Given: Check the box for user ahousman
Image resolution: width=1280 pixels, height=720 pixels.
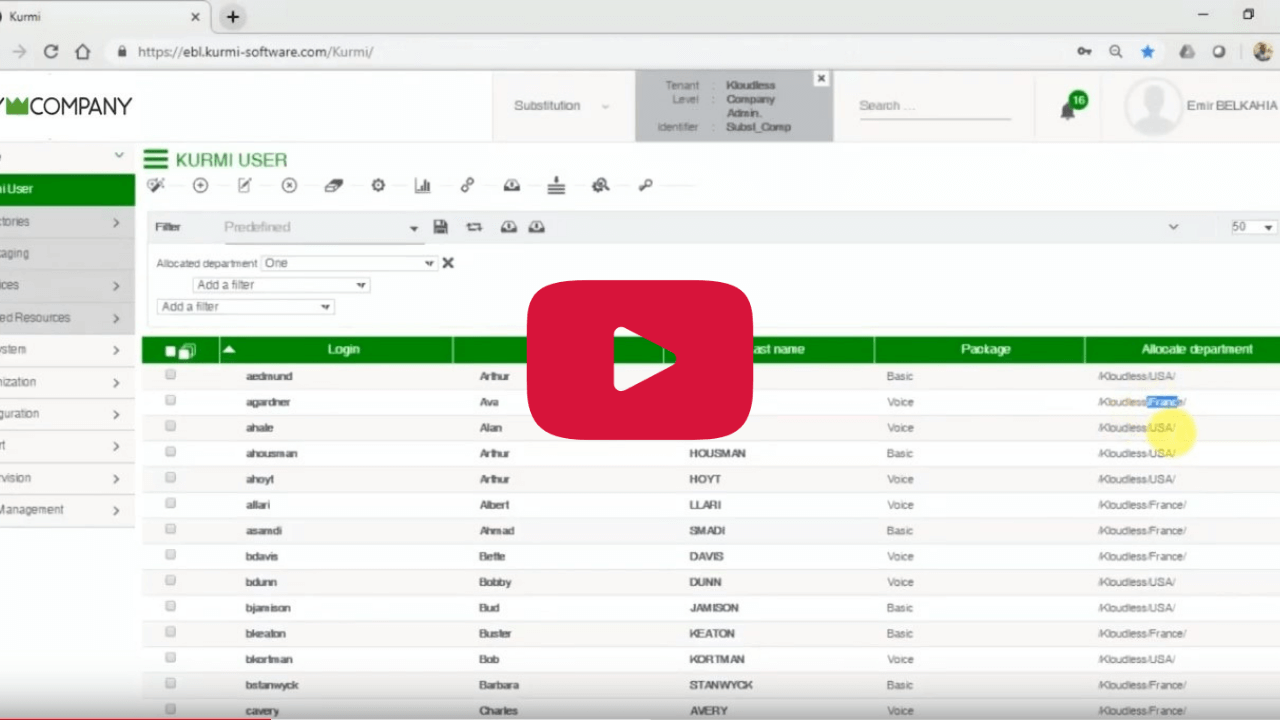Looking at the screenshot, I should (x=170, y=452).
